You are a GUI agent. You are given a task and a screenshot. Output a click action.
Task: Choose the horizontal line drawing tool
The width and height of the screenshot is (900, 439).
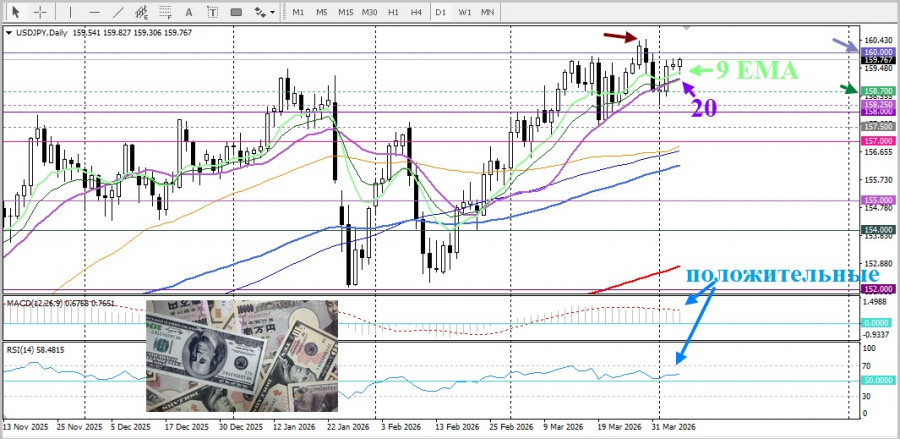95,12
